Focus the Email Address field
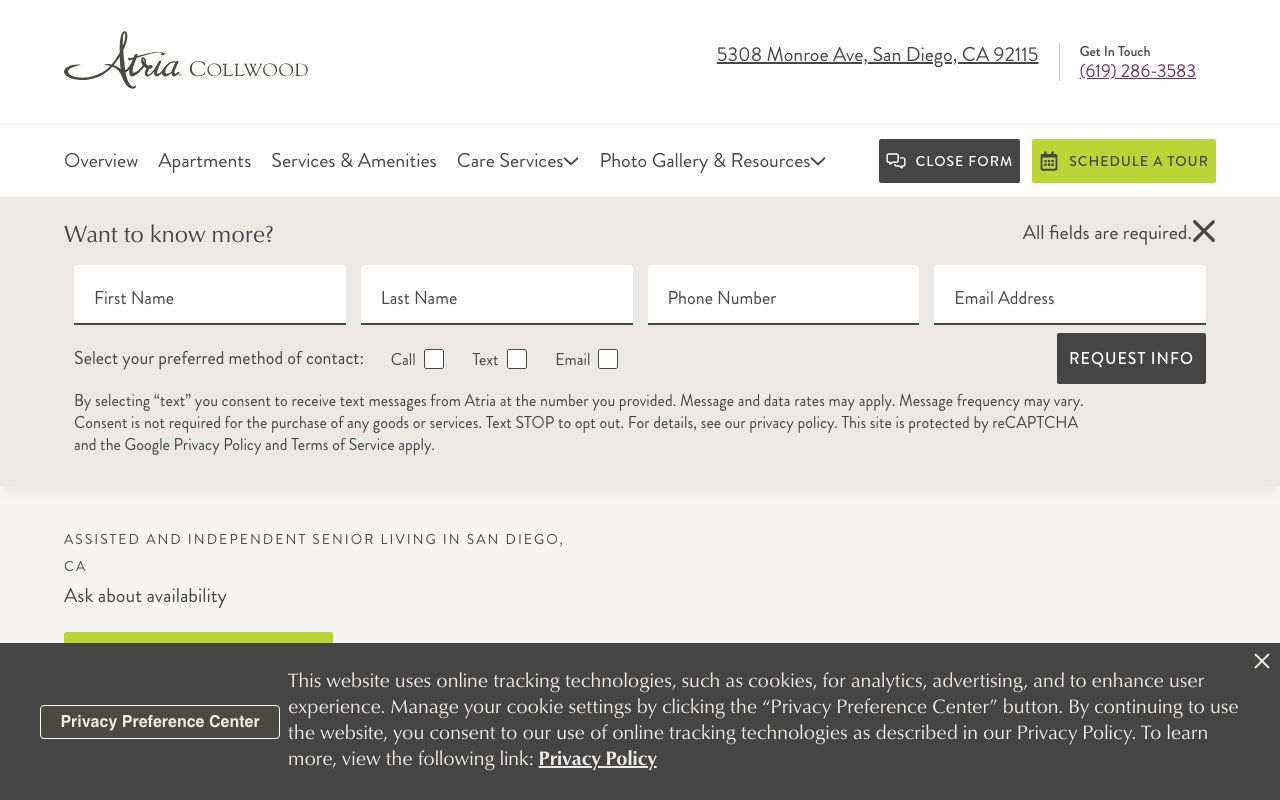This screenshot has height=800, width=1280. pyautogui.click(x=1070, y=295)
